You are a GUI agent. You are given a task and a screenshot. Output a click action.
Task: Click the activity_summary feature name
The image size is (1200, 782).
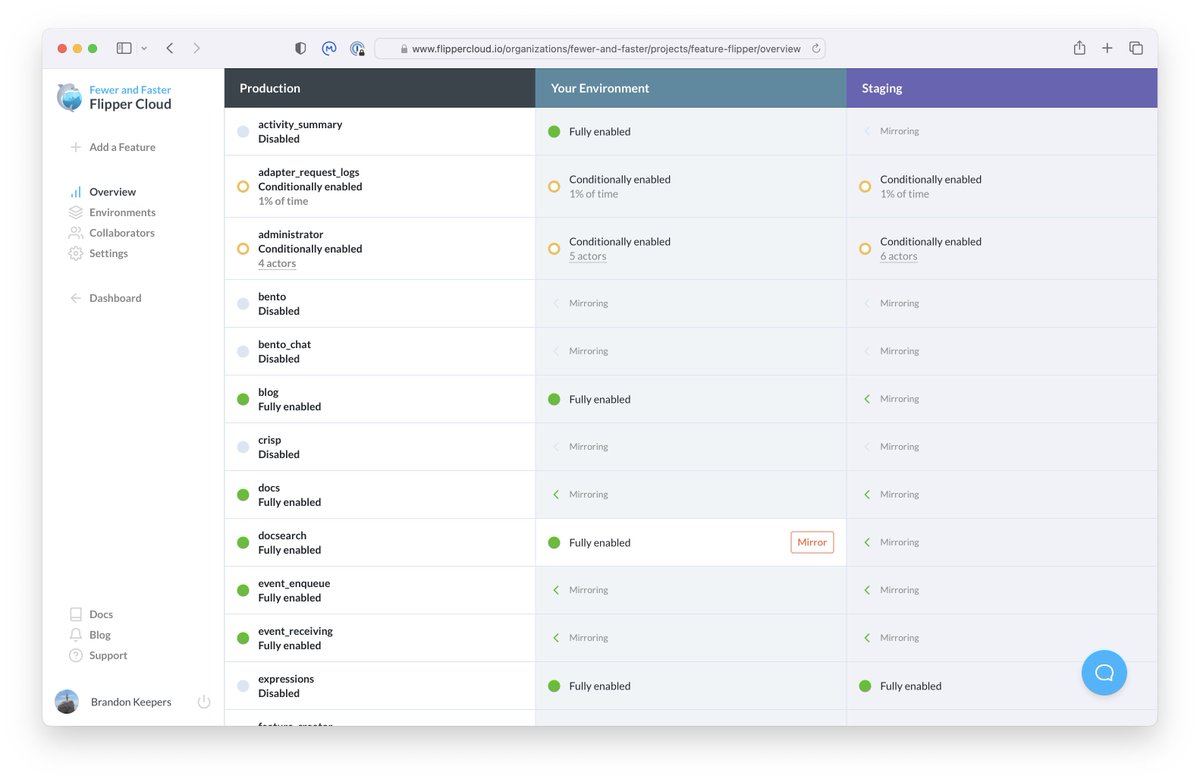pyautogui.click(x=300, y=124)
